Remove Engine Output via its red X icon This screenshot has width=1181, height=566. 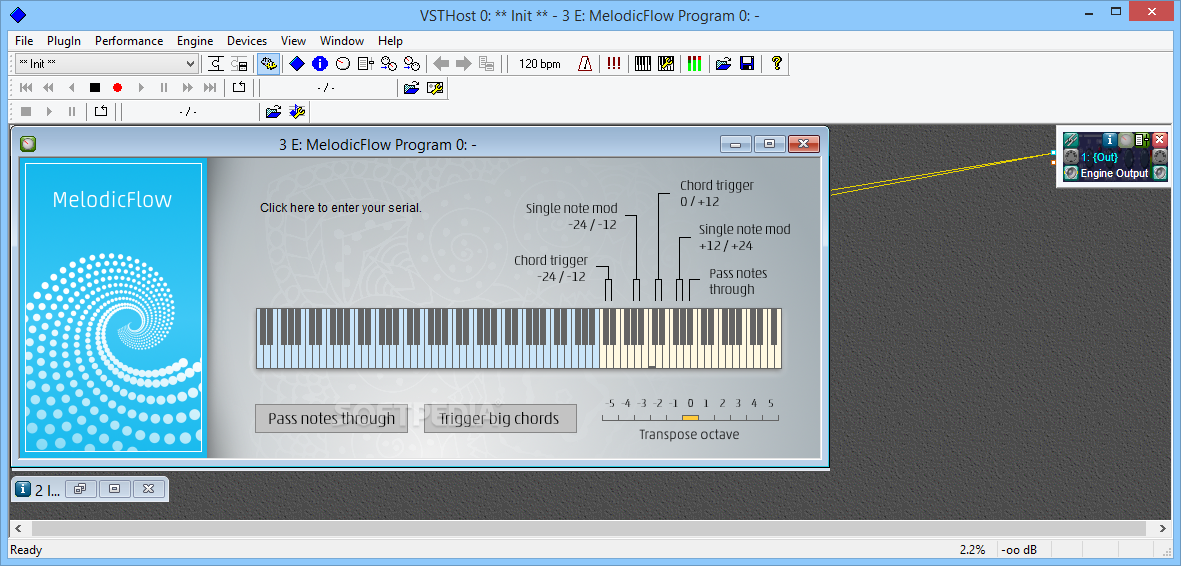click(x=1160, y=139)
